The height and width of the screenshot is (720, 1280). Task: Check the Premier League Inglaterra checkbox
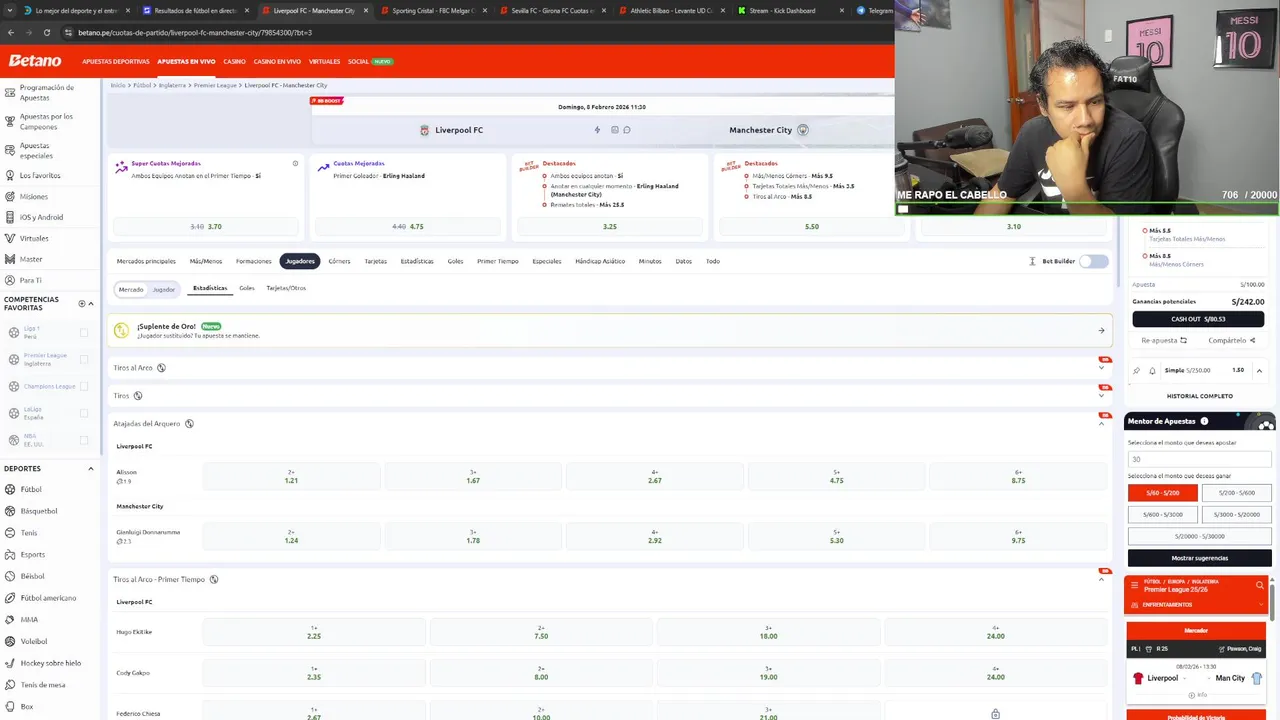tap(84, 359)
